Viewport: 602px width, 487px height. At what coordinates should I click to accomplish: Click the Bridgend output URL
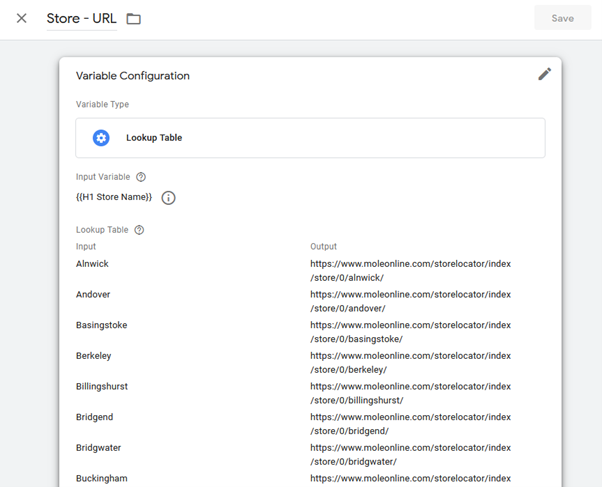[410, 423]
